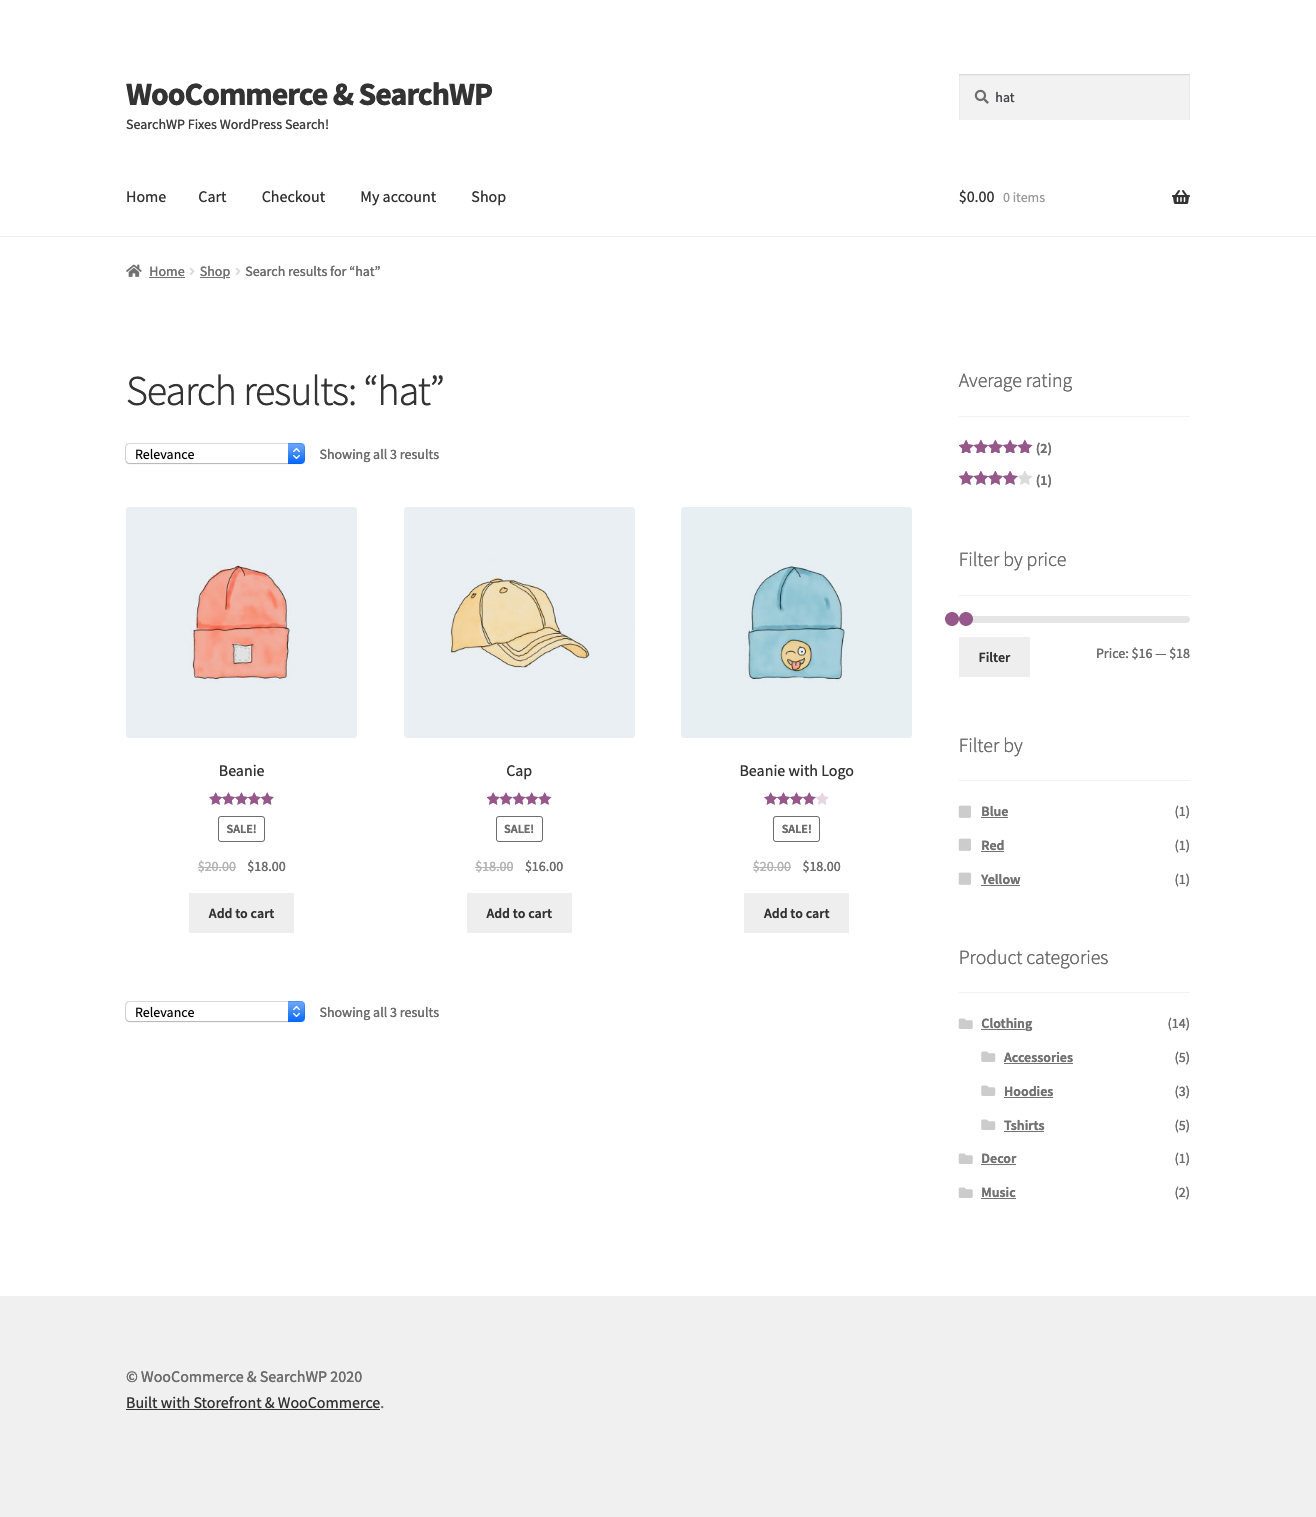Open the Beanie with Logo product image
1316x1517 pixels.
pyautogui.click(x=796, y=622)
